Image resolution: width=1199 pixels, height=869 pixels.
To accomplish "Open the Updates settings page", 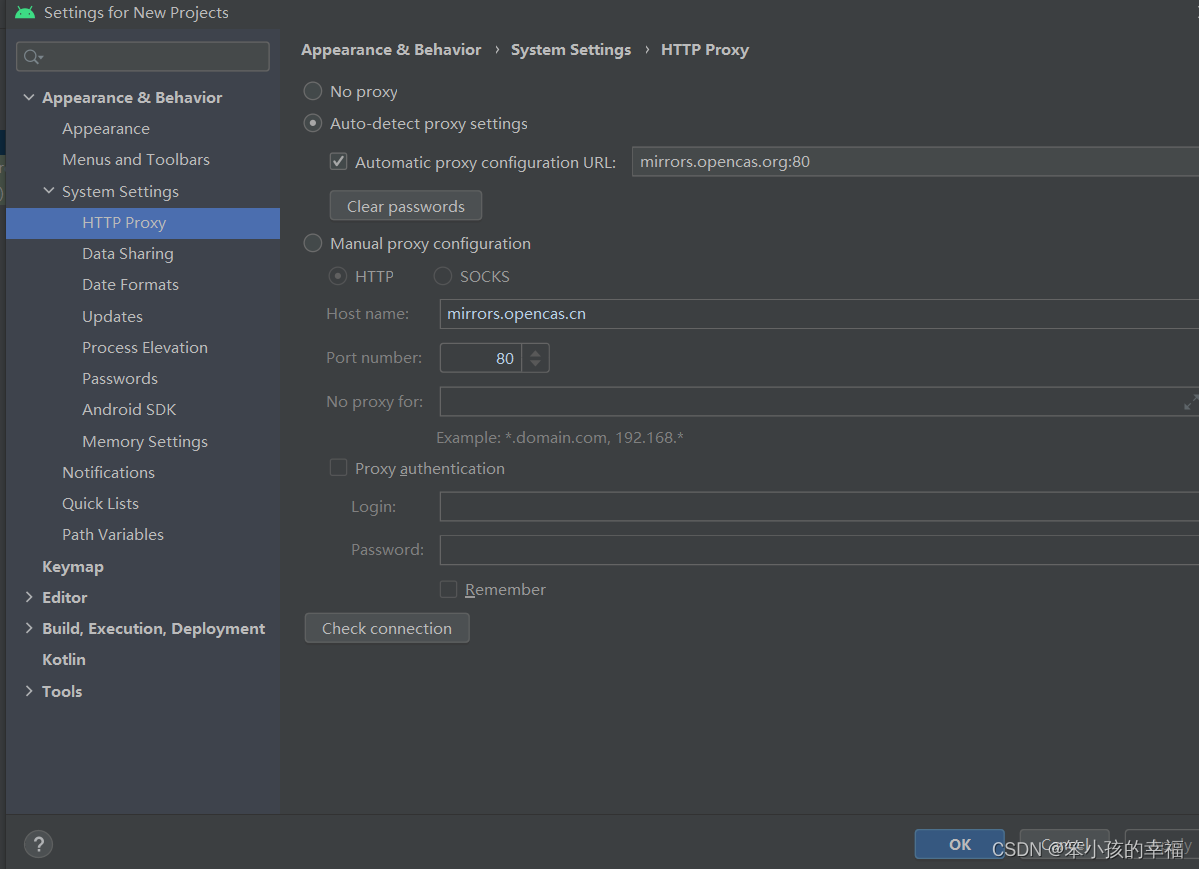I will (x=112, y=316).
